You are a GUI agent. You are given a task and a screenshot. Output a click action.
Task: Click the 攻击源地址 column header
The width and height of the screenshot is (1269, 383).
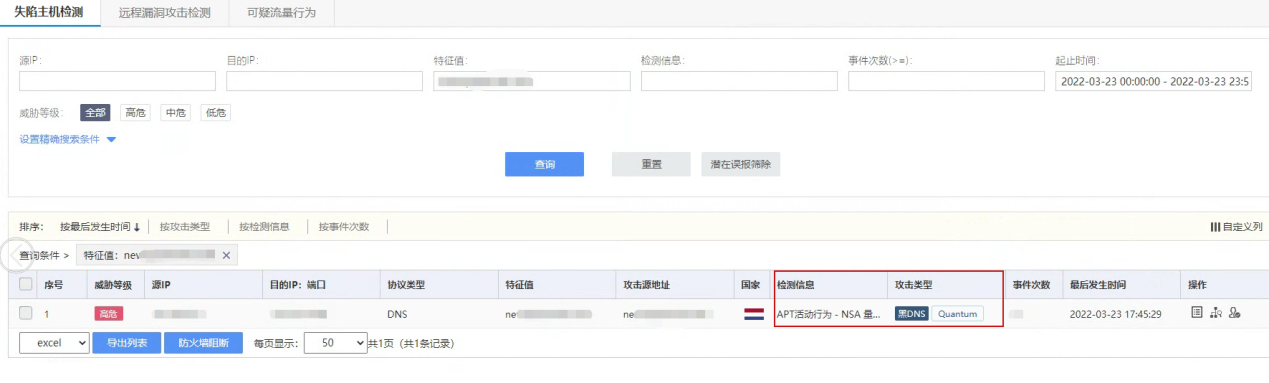click(646, 285)
